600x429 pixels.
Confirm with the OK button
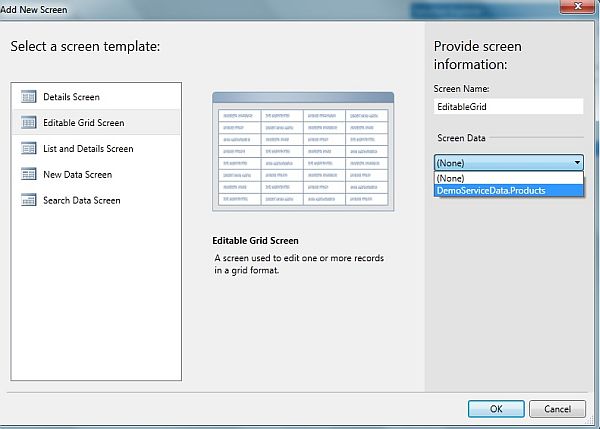click(496, 409)
